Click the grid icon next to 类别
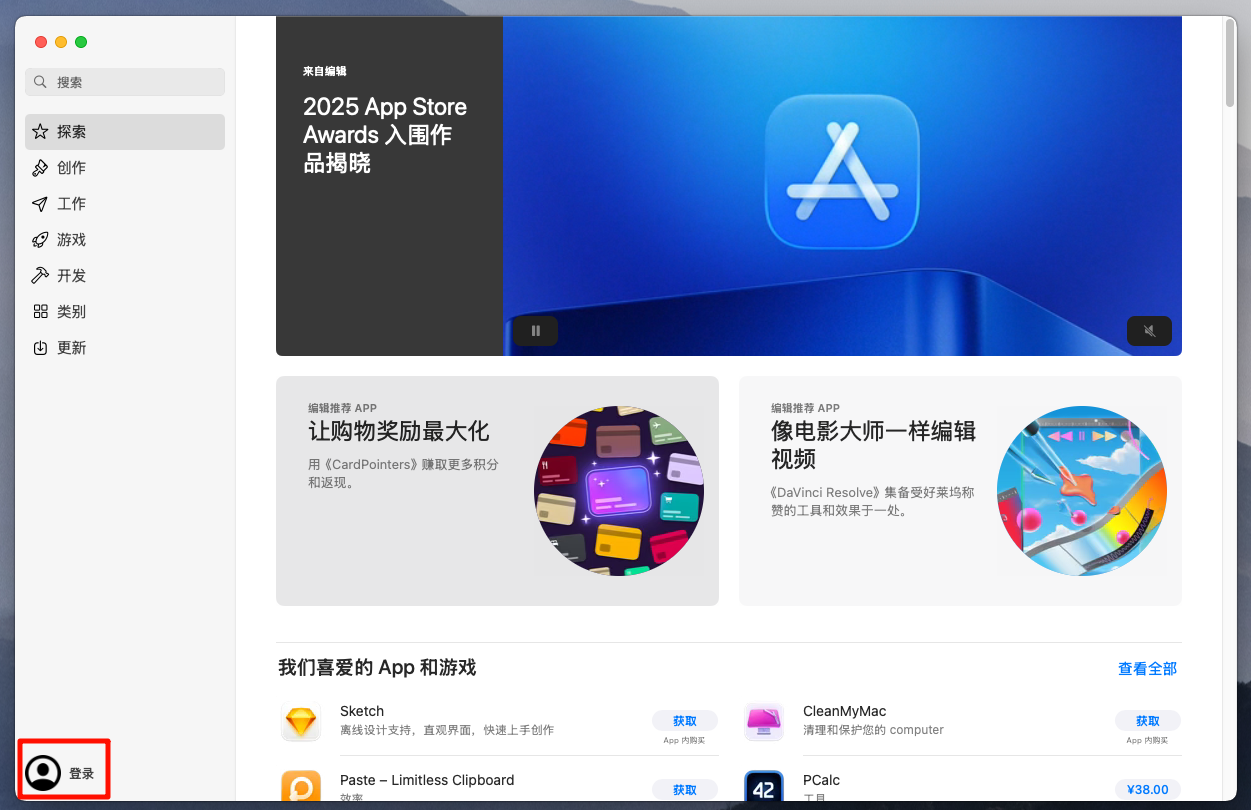 [x=40, y=312]
